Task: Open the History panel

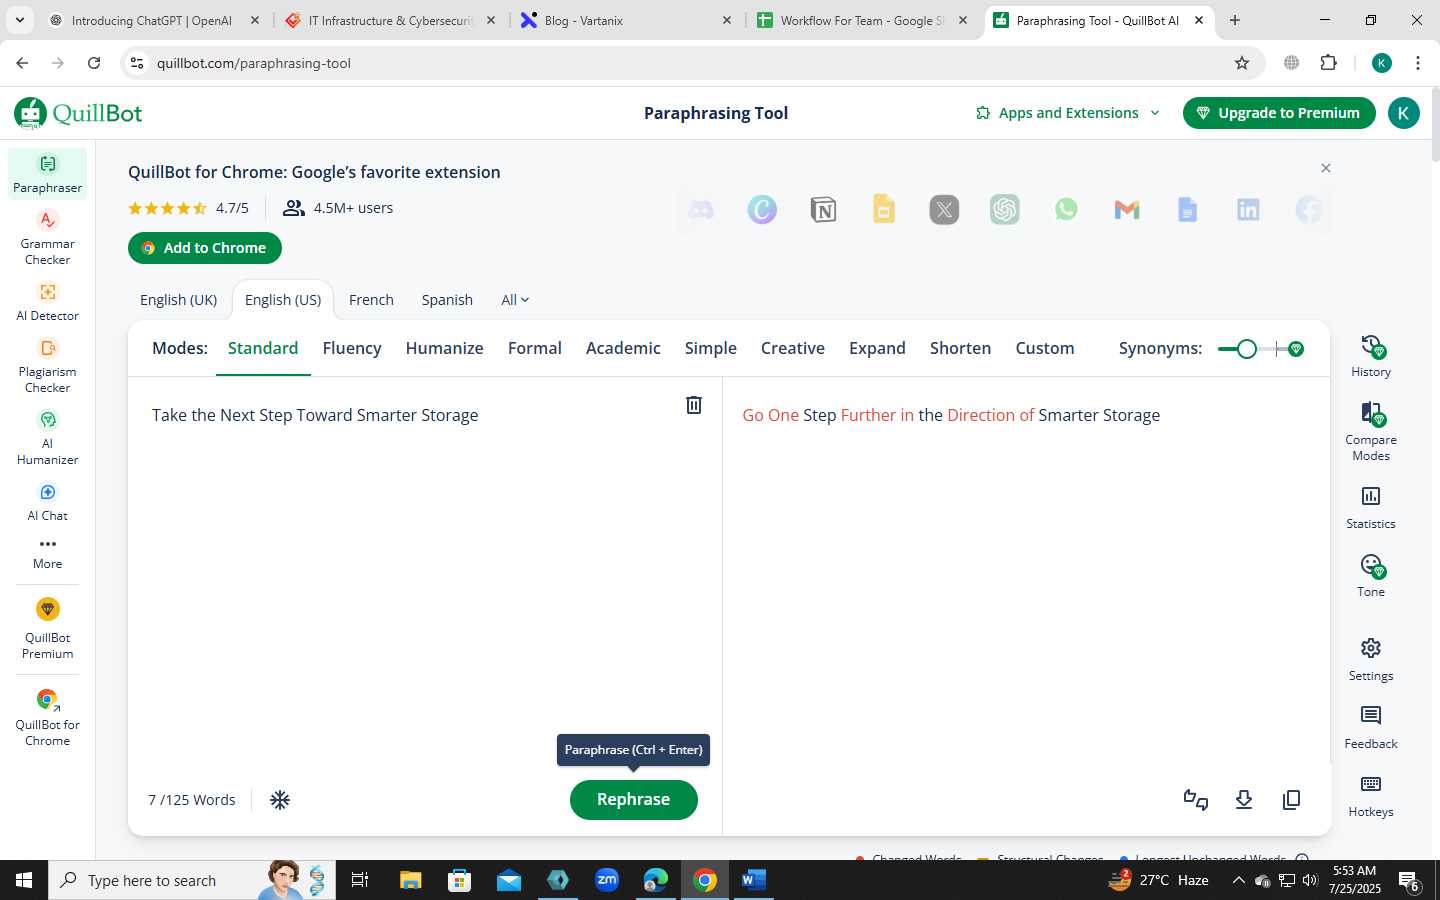Action: 1371,356
